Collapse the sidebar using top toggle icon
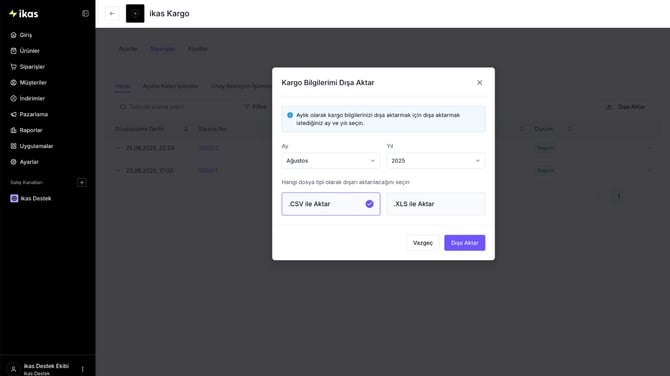The image size is (670, 376). [85, 14]
